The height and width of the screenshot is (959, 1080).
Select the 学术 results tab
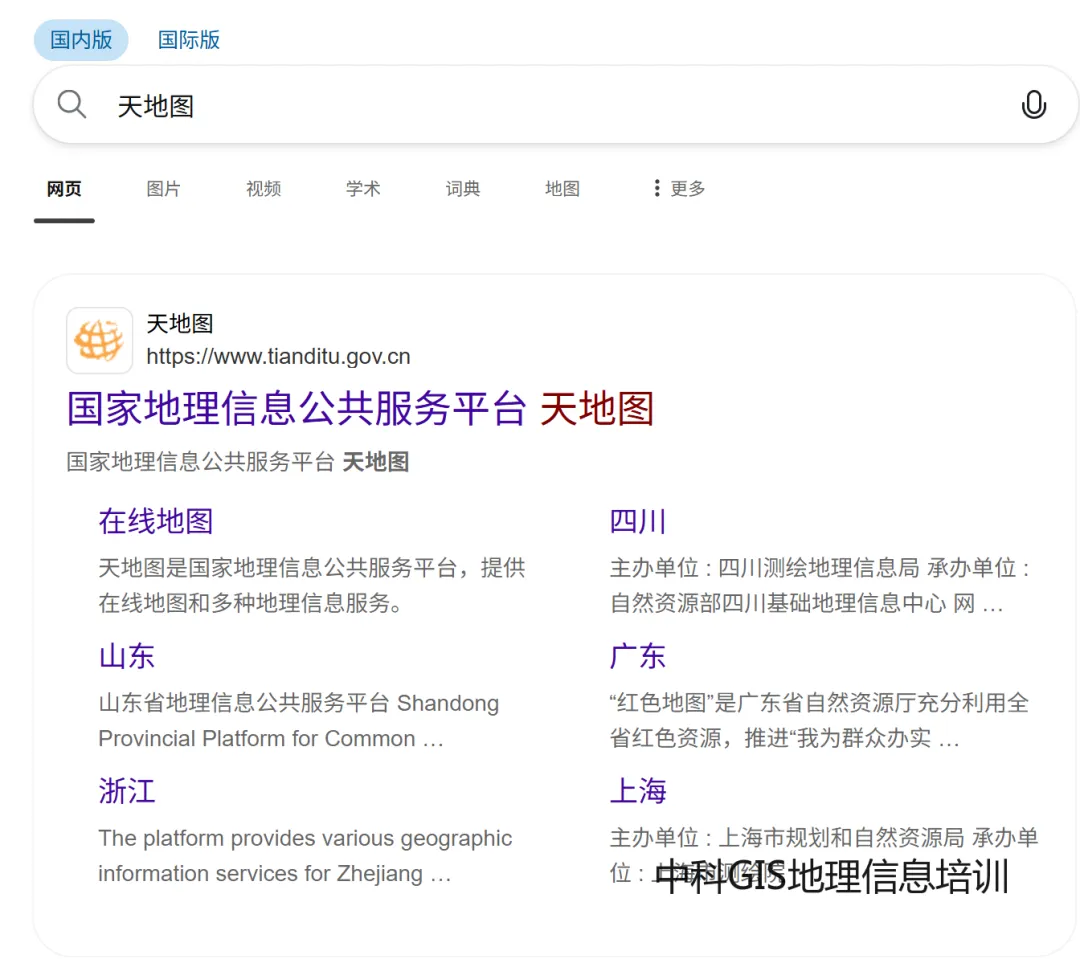point(363,189)
